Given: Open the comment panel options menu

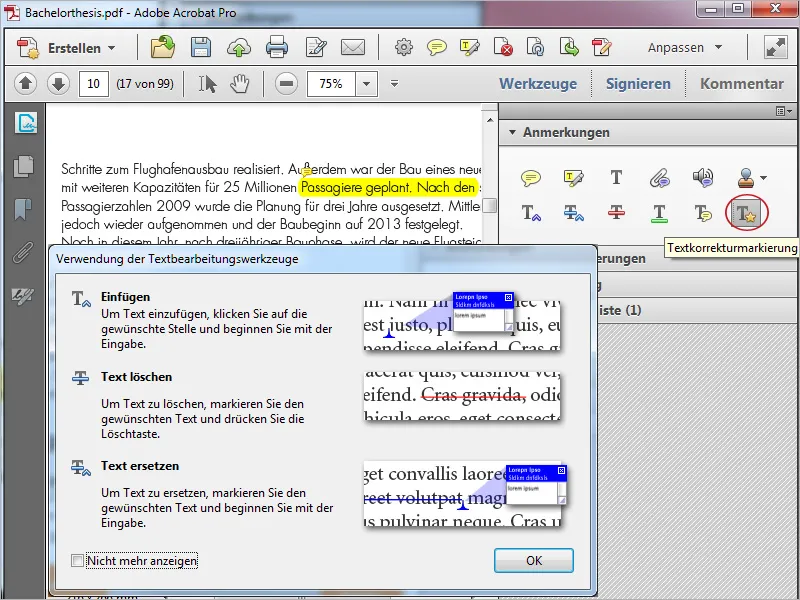Looking at the screenshot, I should (784, 111).
